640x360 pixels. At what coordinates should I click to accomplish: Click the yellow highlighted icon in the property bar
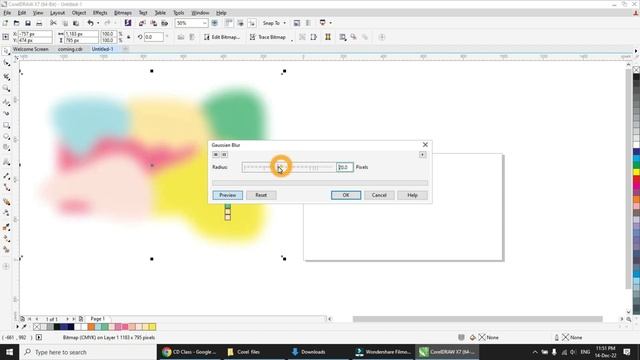tap(328, 37)
